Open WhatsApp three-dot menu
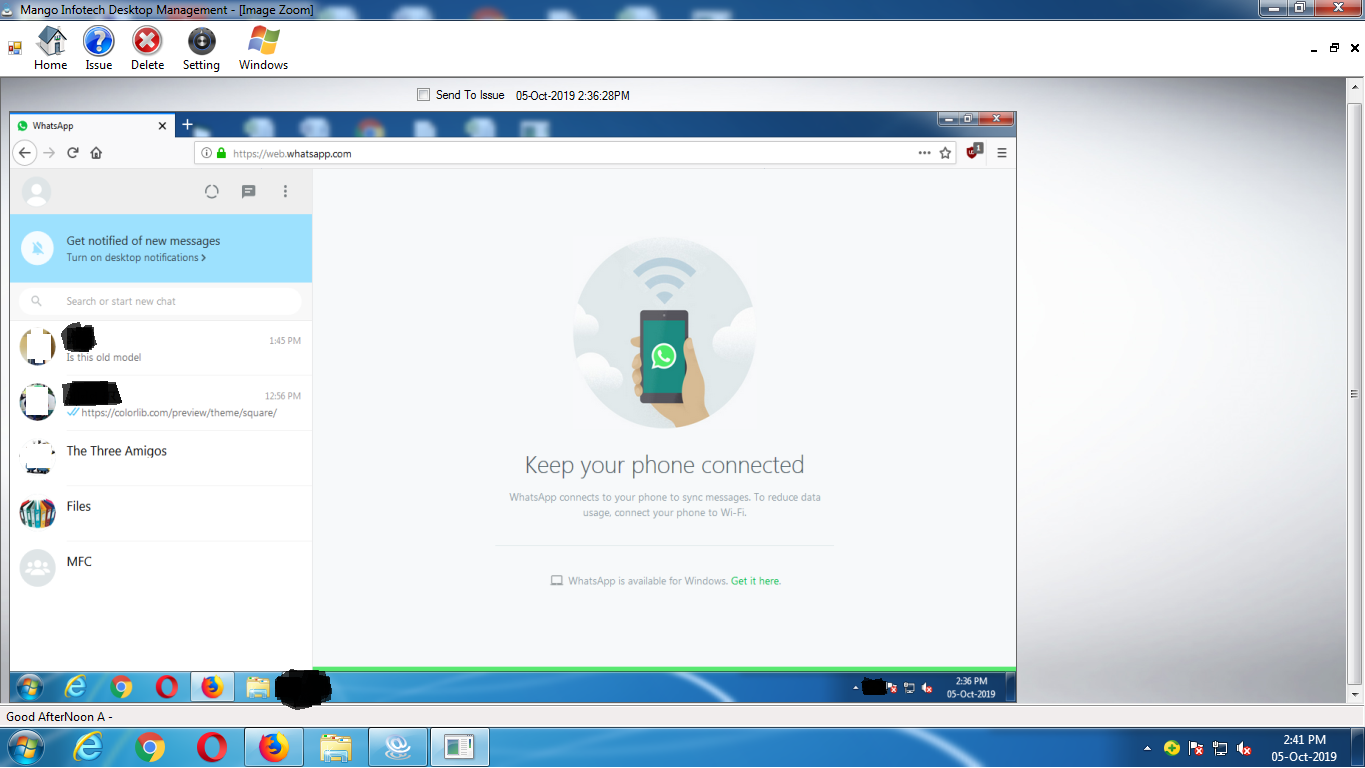 [x=285, y=192]
